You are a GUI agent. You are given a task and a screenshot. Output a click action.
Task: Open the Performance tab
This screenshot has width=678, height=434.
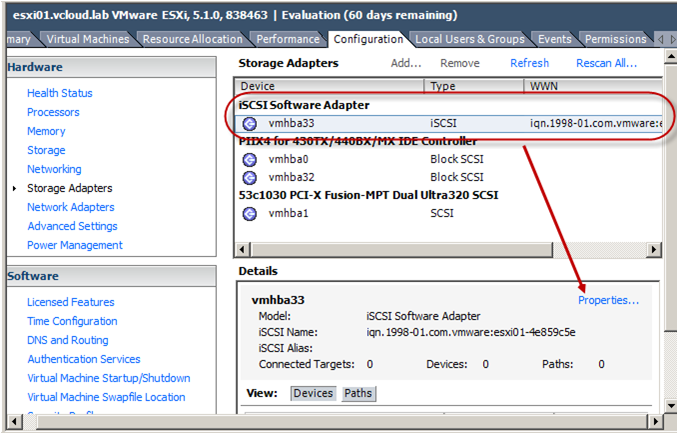288,39
